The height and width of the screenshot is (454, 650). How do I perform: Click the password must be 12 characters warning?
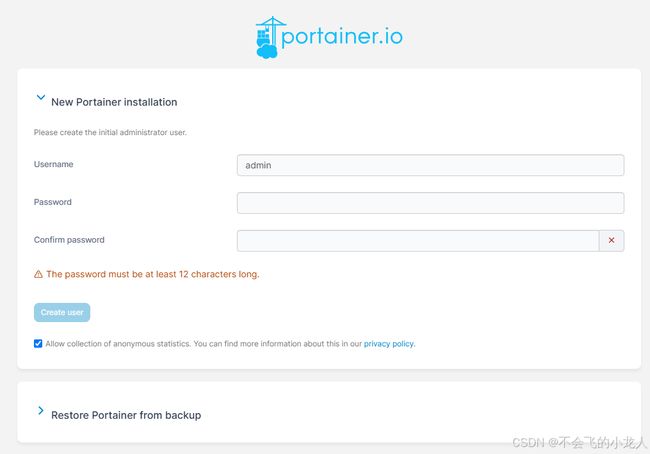tap(153, 274)
